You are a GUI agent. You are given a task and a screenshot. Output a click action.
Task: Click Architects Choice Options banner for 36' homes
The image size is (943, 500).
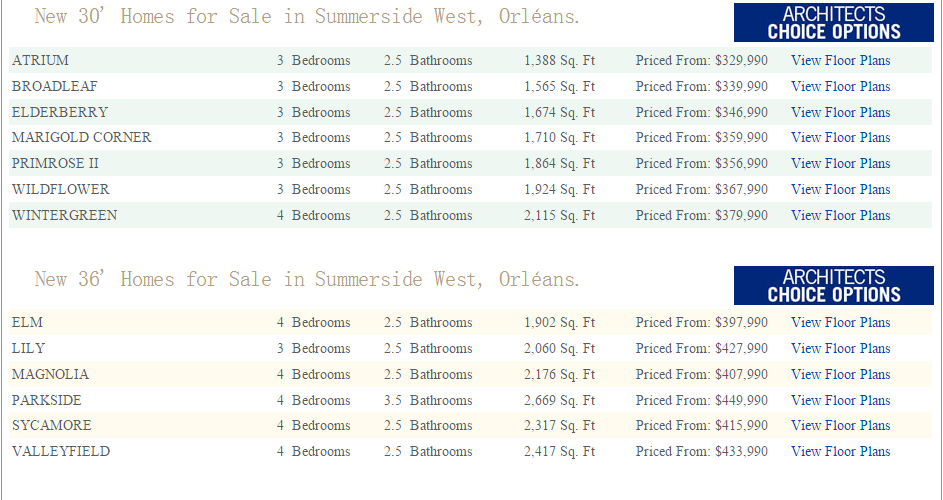(x=833, y=285)
